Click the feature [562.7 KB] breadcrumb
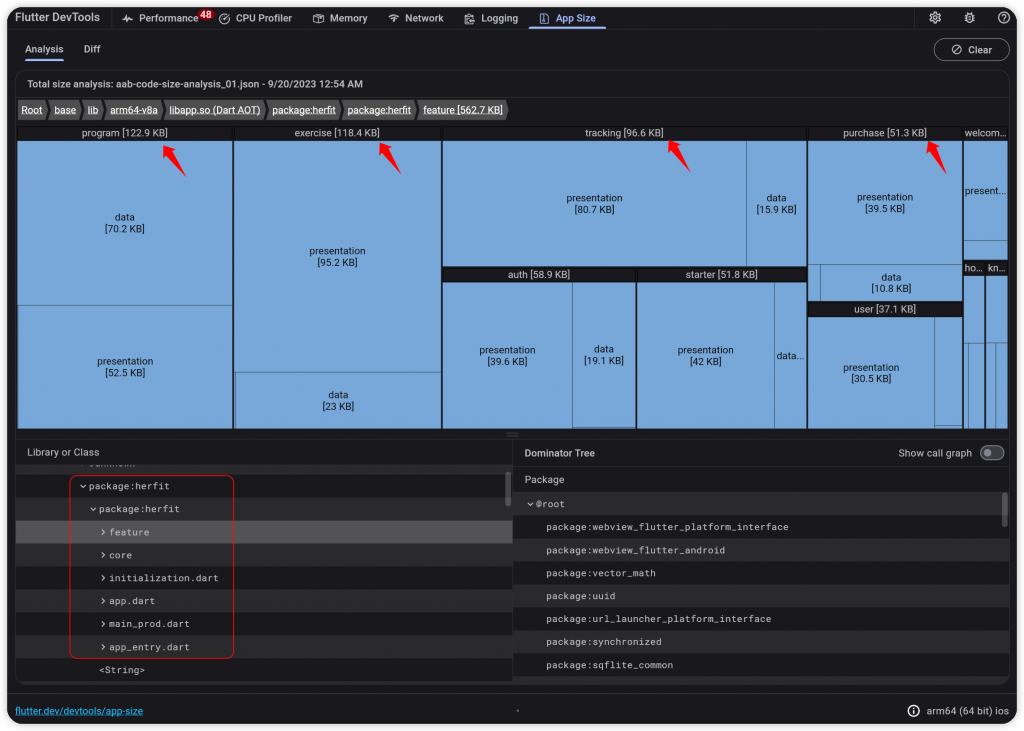1024x731 pixels. (462, 110)
